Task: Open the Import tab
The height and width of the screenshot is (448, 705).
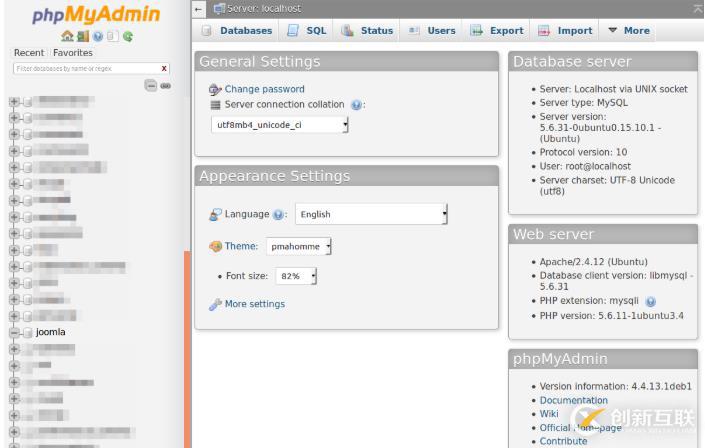Action: (x=565, y=31)
